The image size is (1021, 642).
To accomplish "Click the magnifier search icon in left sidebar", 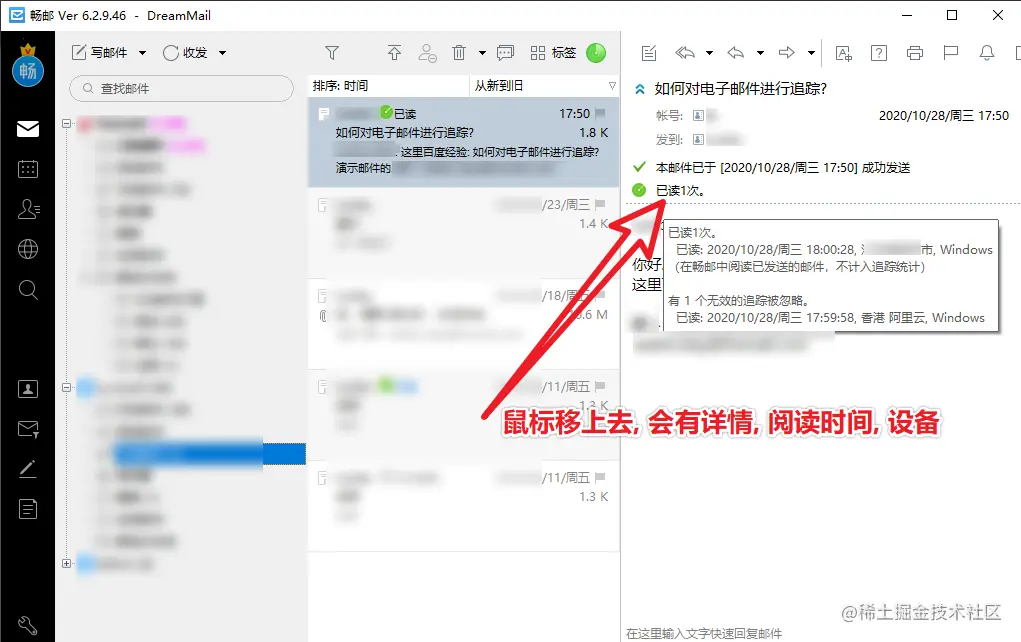I will (x=27, y=289).
